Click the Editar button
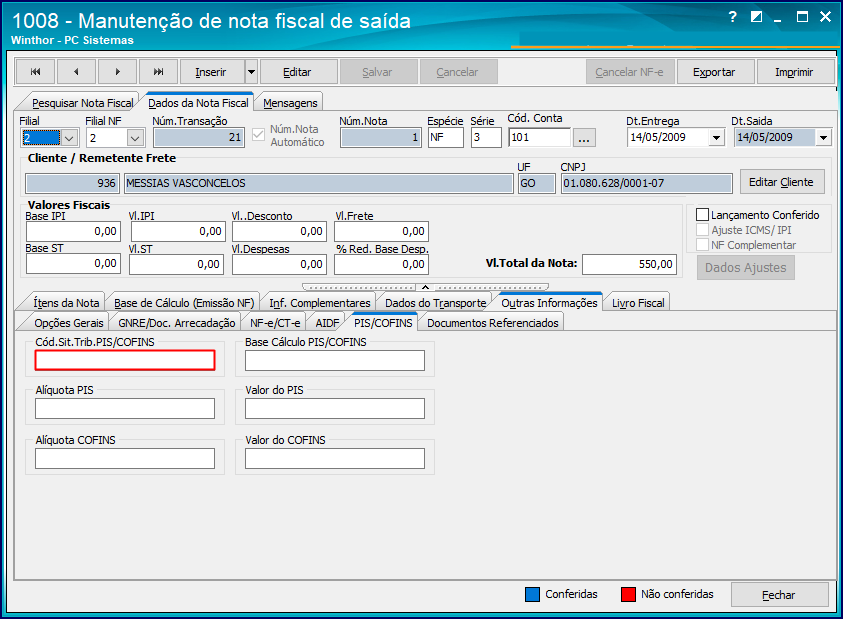 (x=297, y=72)
